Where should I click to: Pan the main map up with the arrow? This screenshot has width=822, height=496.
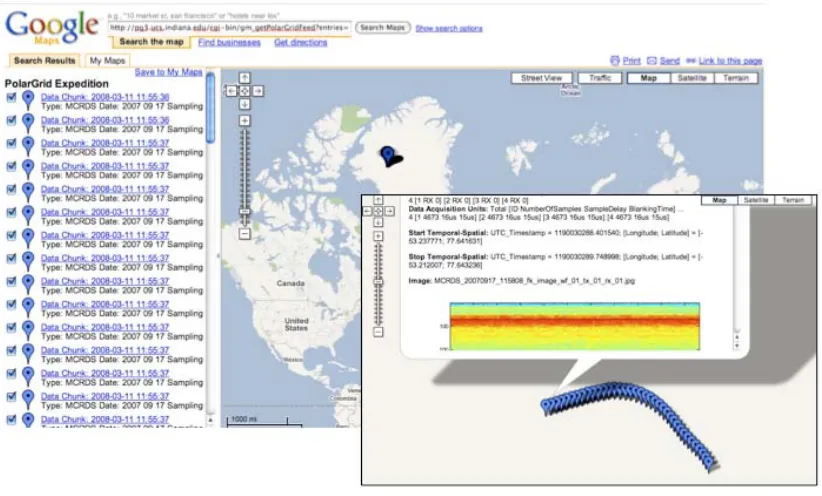tap(244, 78)
